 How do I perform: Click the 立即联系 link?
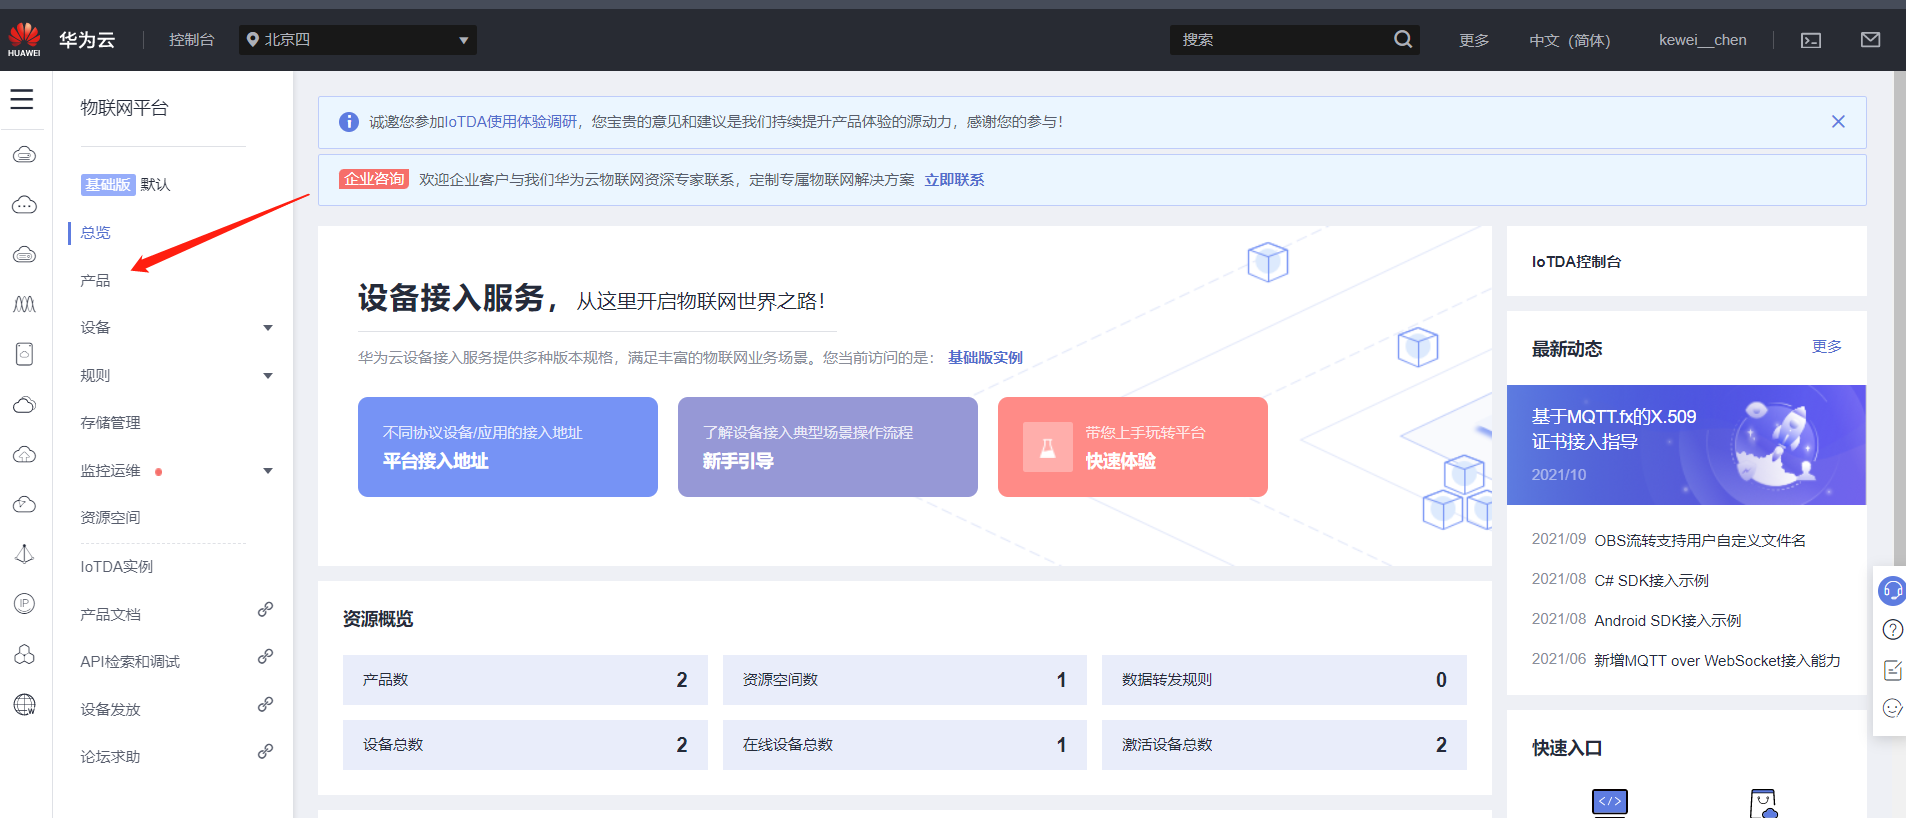(x=954, y=180)
